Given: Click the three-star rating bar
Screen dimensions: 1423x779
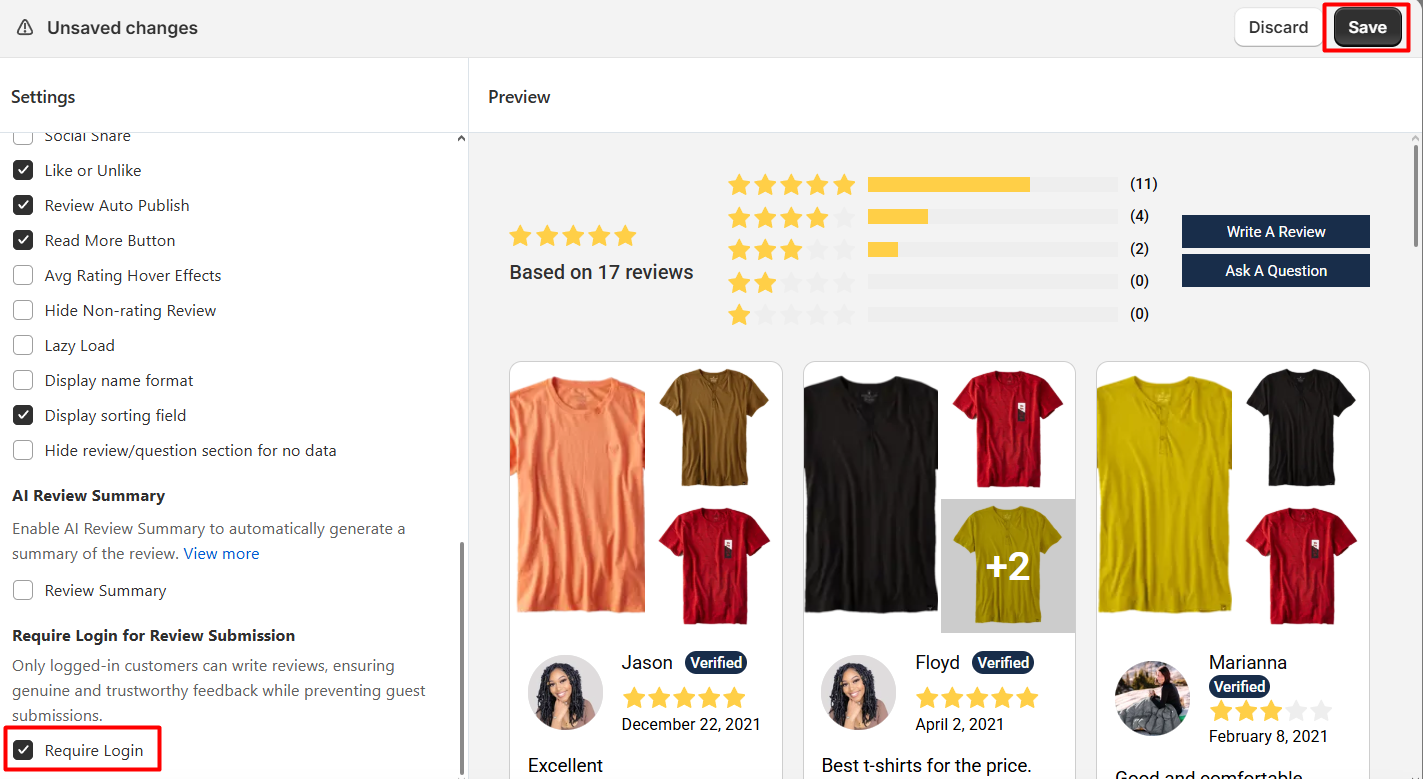Looking at the screenshot, I should tap(993, 249).
